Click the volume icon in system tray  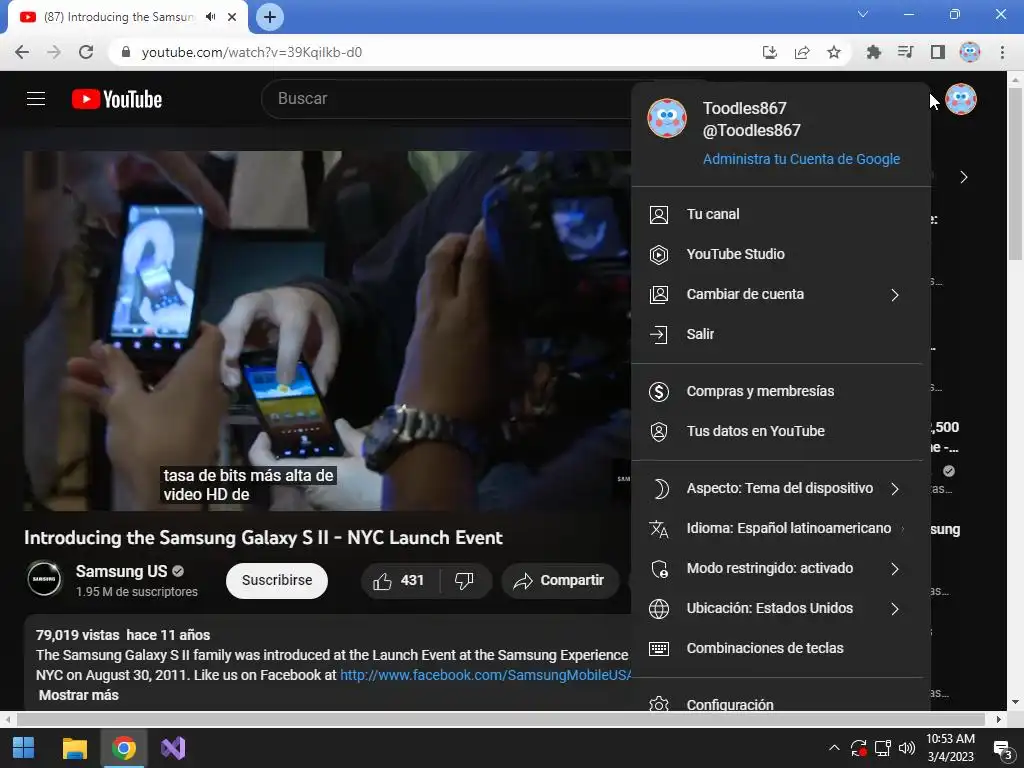coord(906,748)
